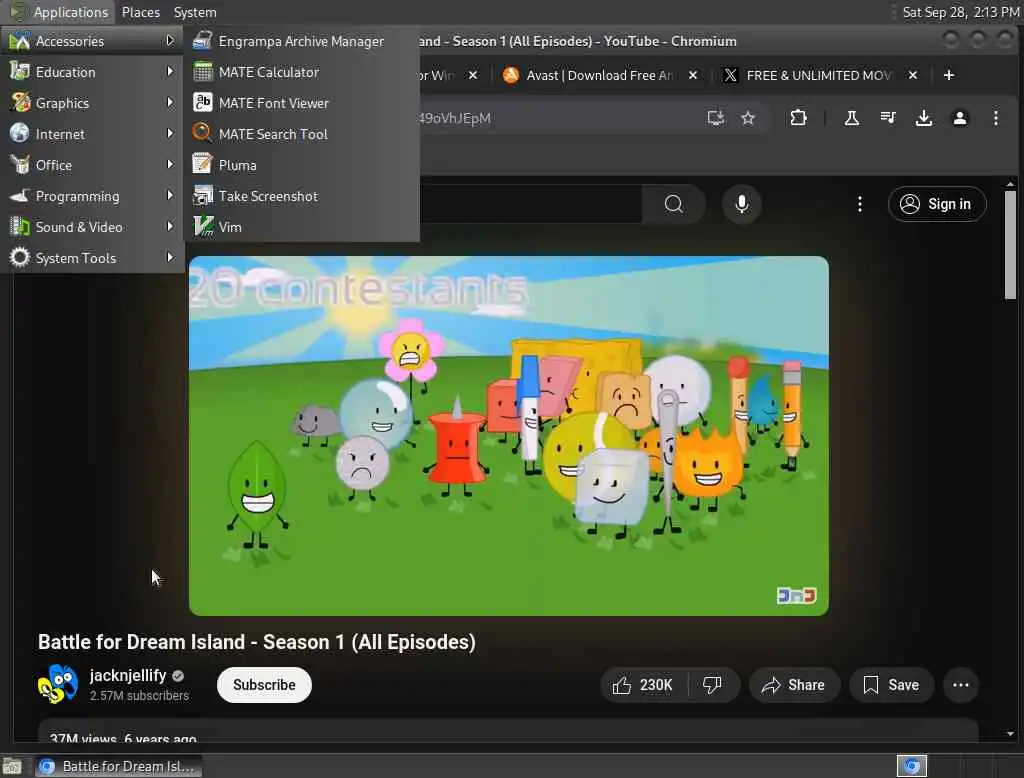Click the Graphics category icon
This screenshot has width=1024, height=778.
tap(20, 102)
